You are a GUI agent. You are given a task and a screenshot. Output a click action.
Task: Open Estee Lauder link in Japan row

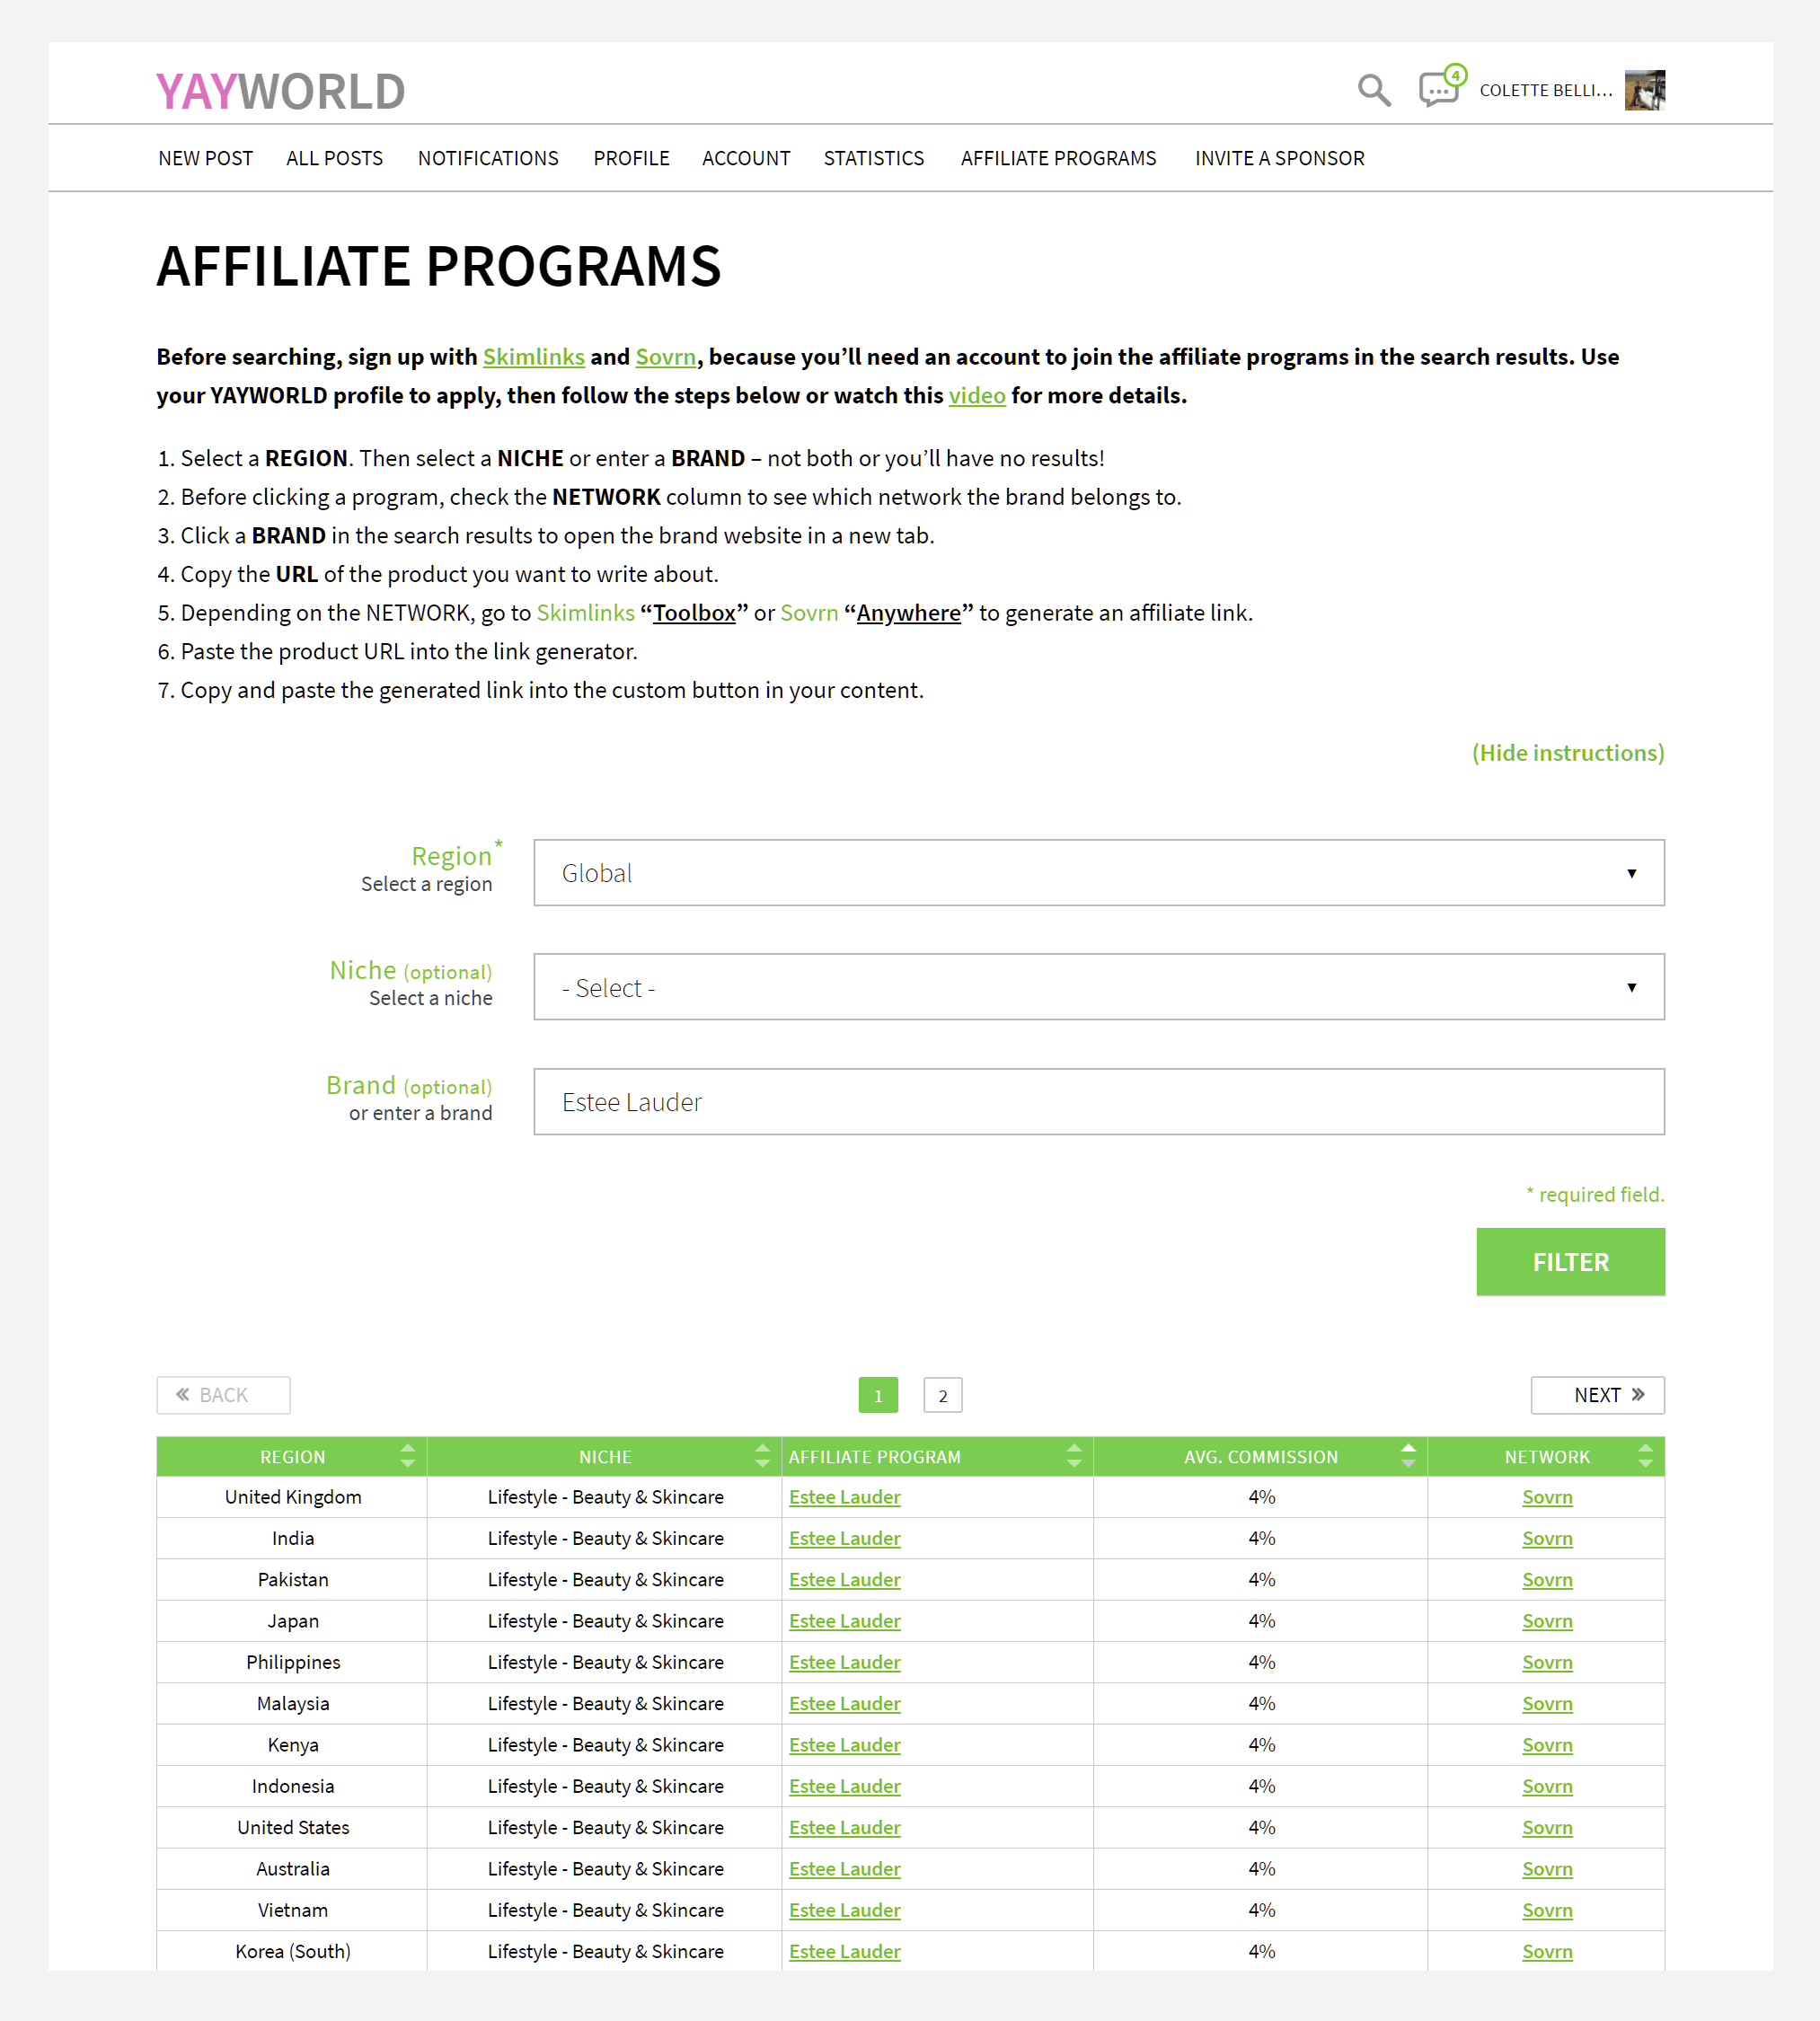tap(845, 1621)
